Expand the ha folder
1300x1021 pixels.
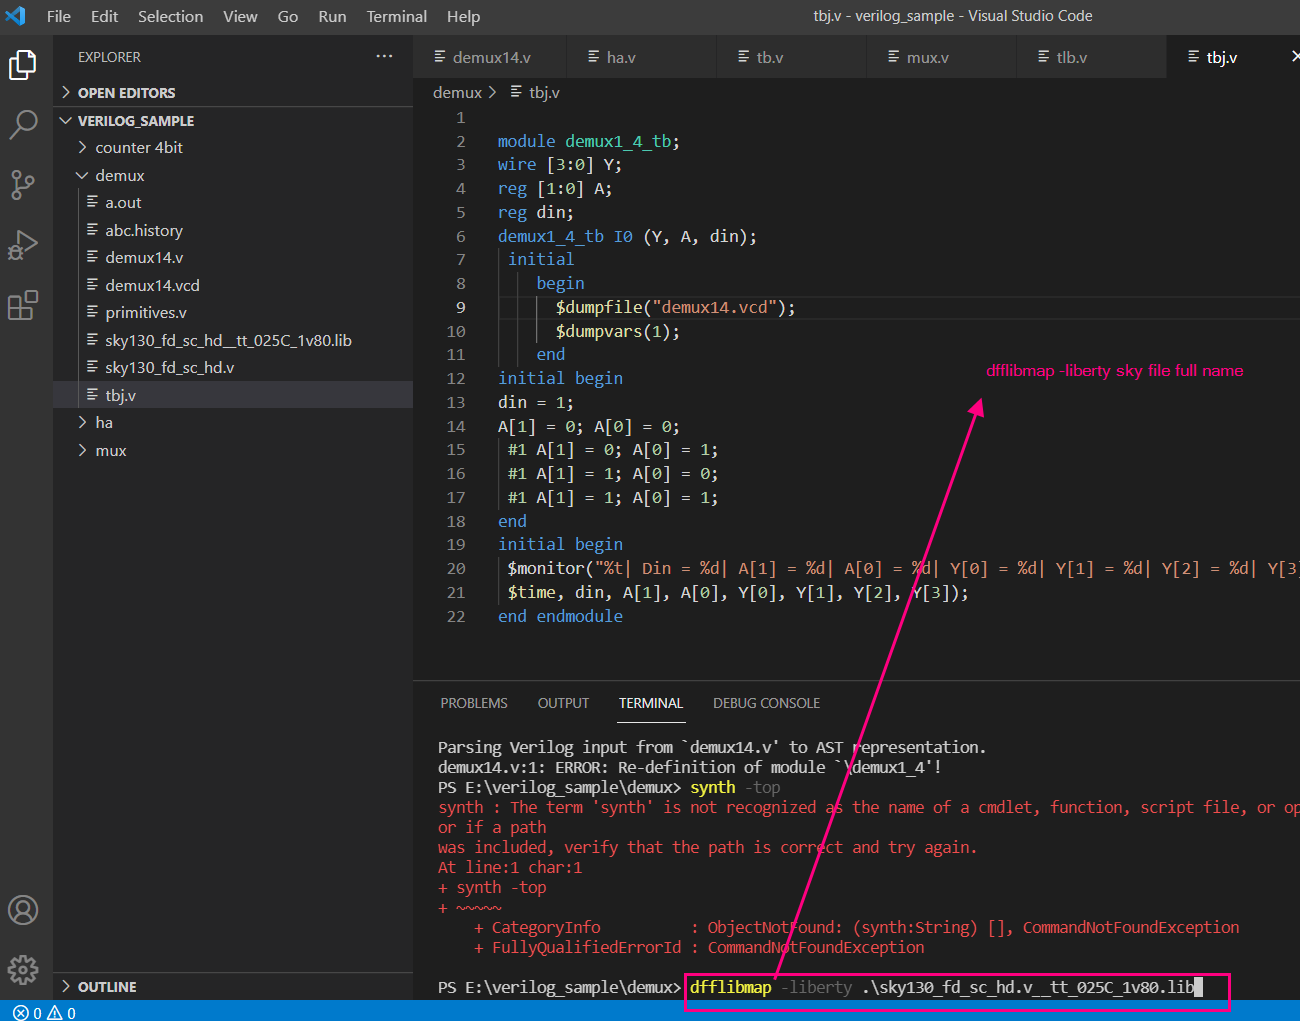tap(104, 422)
